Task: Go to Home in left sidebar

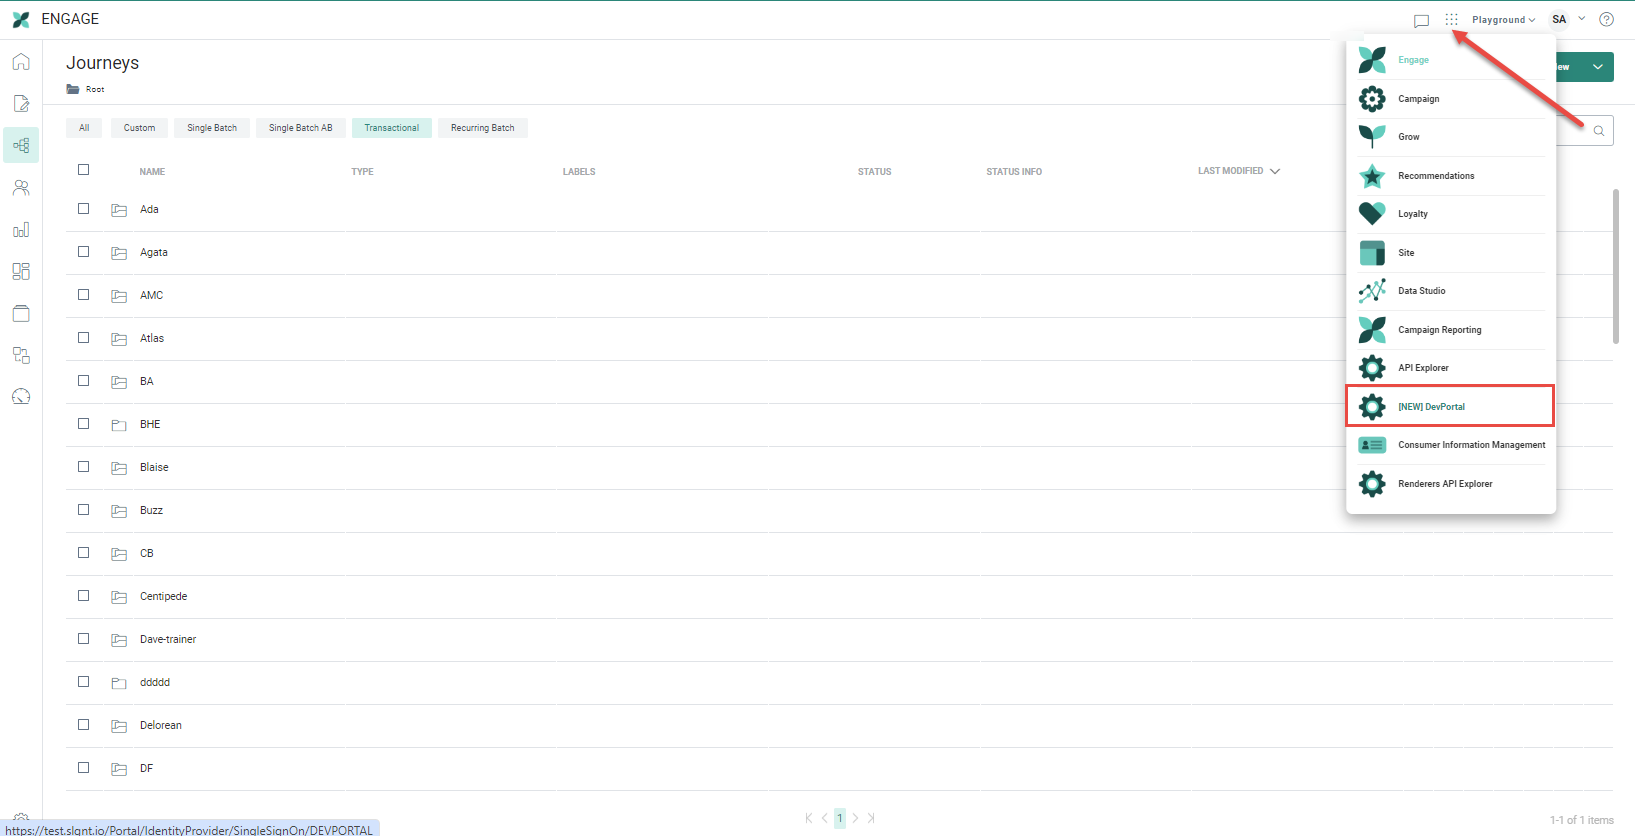Action: [21, 62]
